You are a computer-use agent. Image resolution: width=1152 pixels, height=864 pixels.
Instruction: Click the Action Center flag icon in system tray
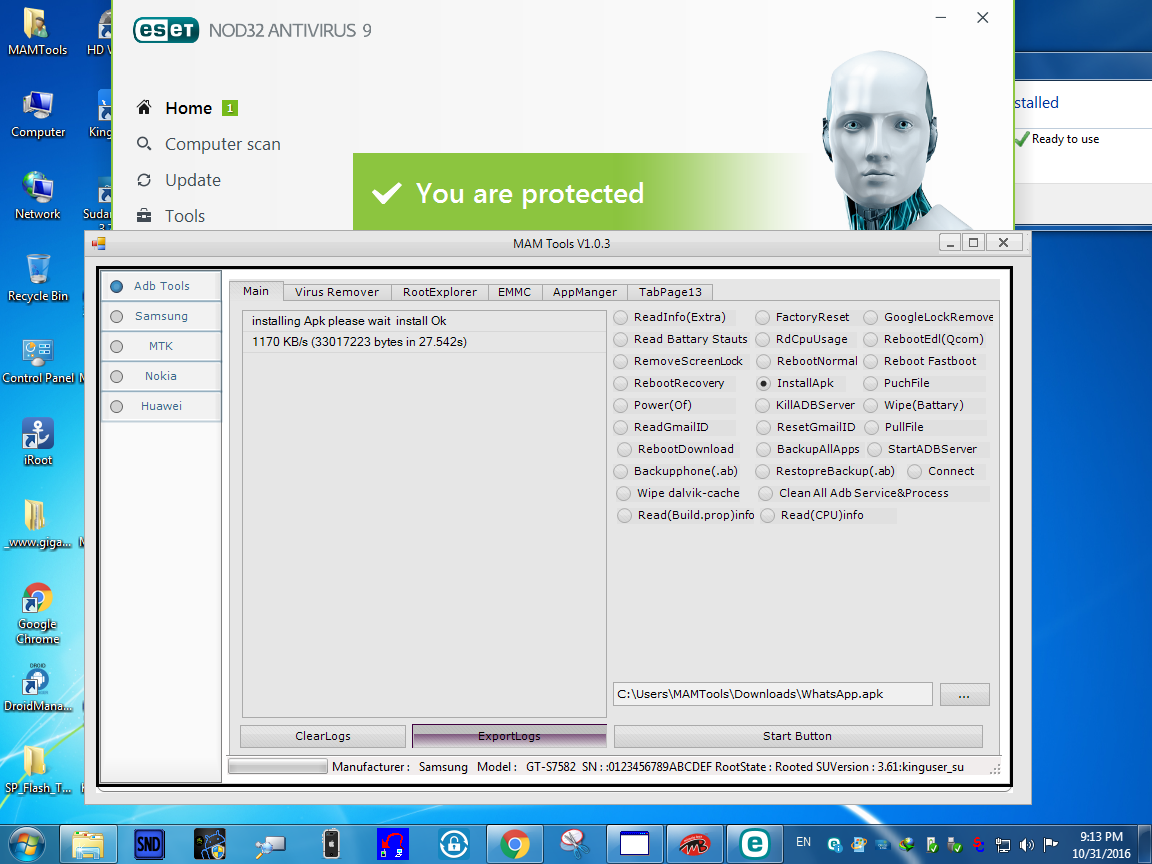[x=1051, y=844]
